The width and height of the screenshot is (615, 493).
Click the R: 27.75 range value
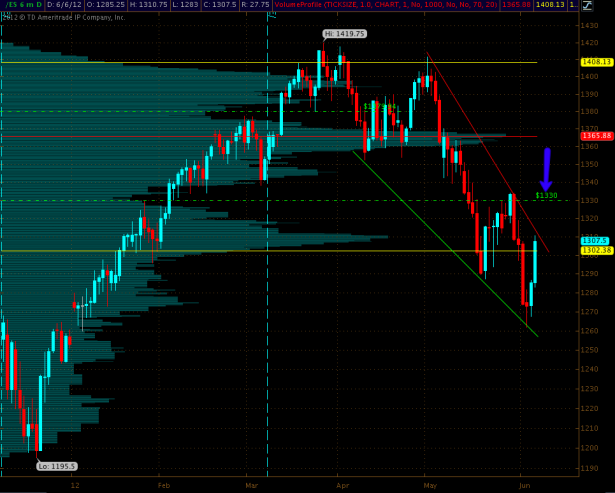(x=255, y=5)
